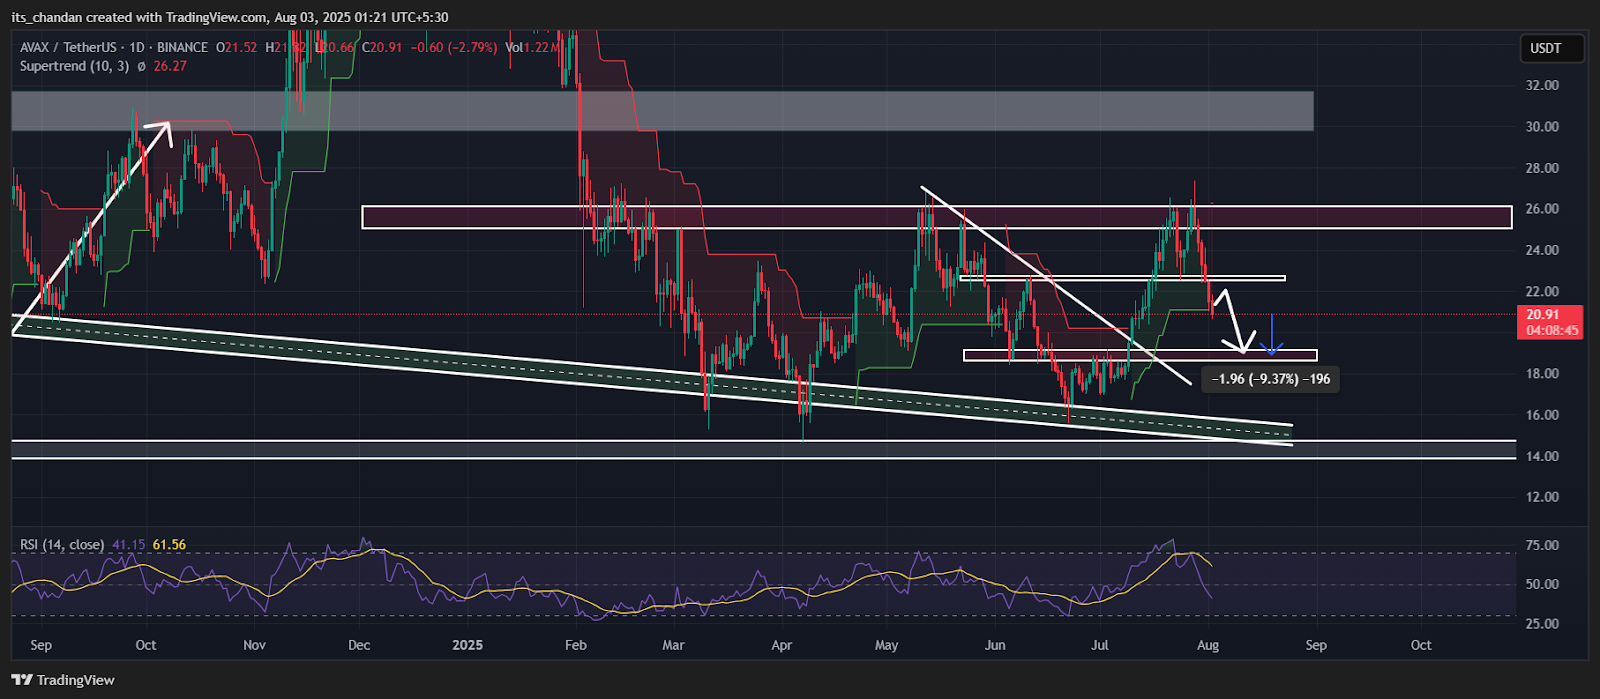This screenshot has height=699, width=1600.
Task: Click the Supertrend value 26.27
Action: [x=170, y=66]
